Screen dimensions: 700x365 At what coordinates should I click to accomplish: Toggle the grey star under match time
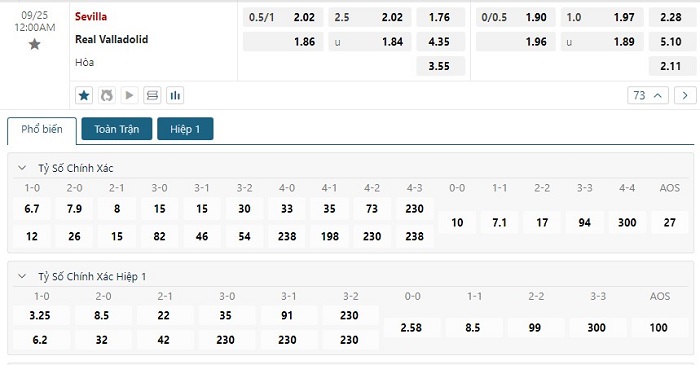coord(34,44)
